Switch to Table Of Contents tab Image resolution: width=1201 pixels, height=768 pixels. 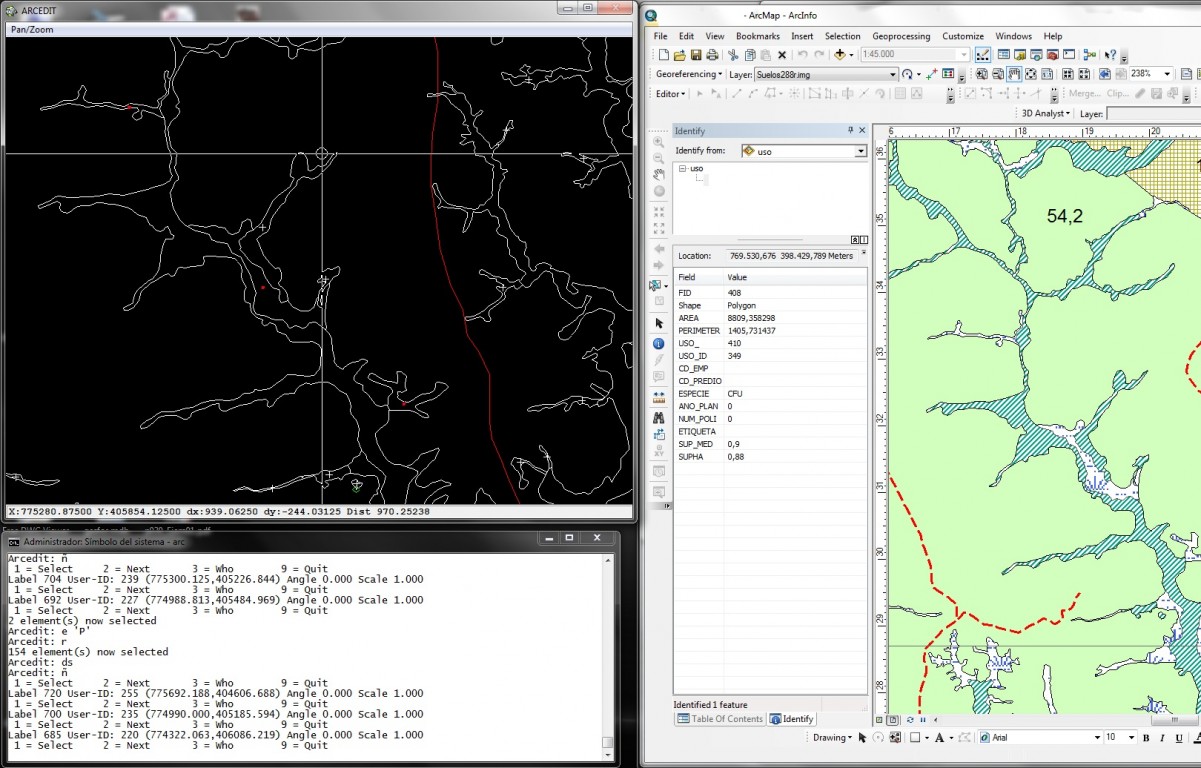click(720, 719)
